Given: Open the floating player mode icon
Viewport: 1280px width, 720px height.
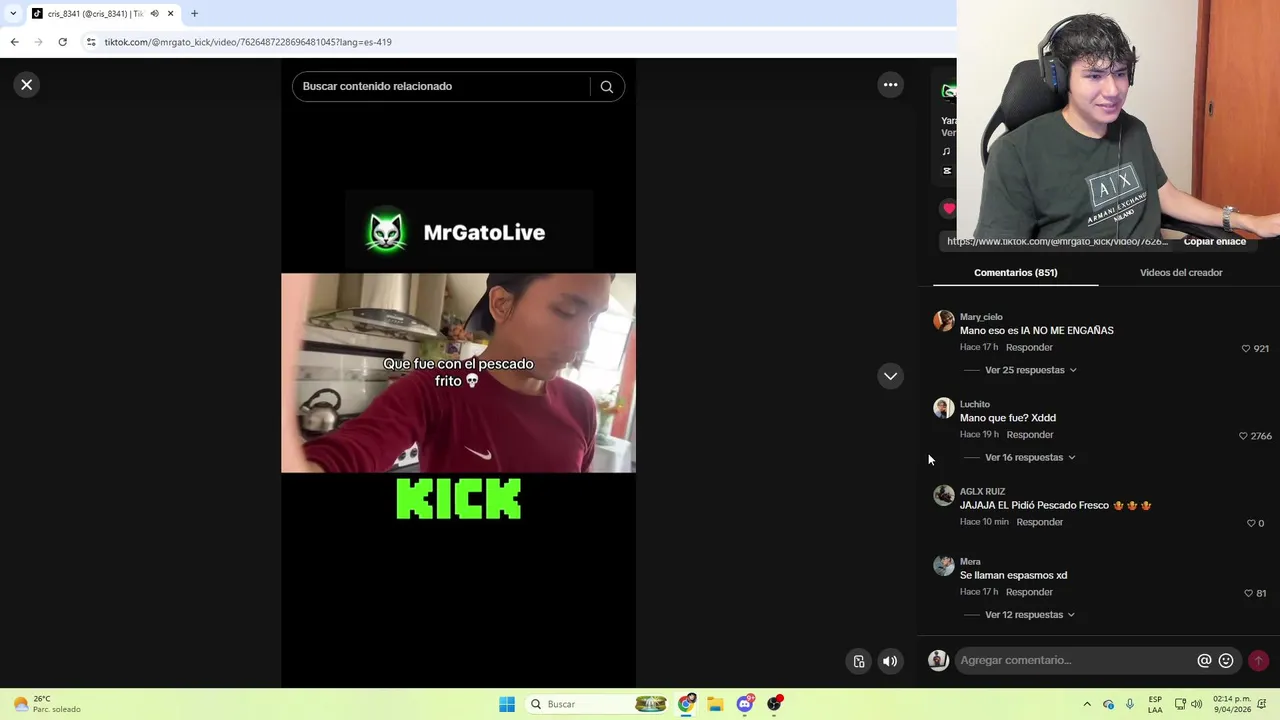Looking at the screenshot, I should pyautogui.click(x=859, y=661).
